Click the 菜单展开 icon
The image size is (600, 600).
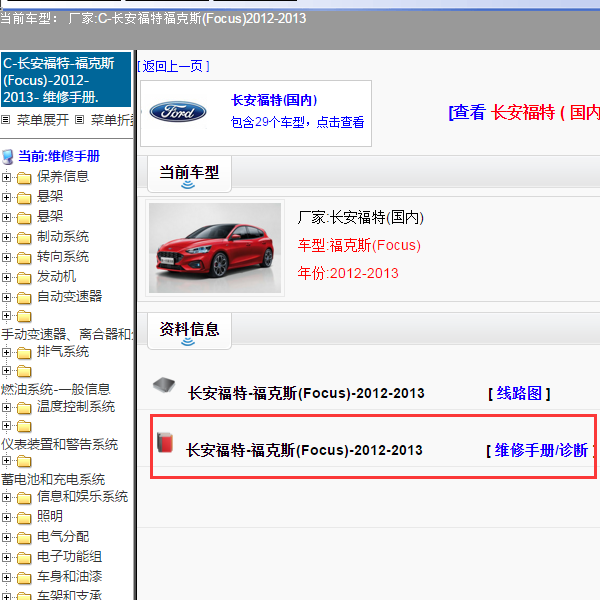pyautogui.click(x=5, y=120)
